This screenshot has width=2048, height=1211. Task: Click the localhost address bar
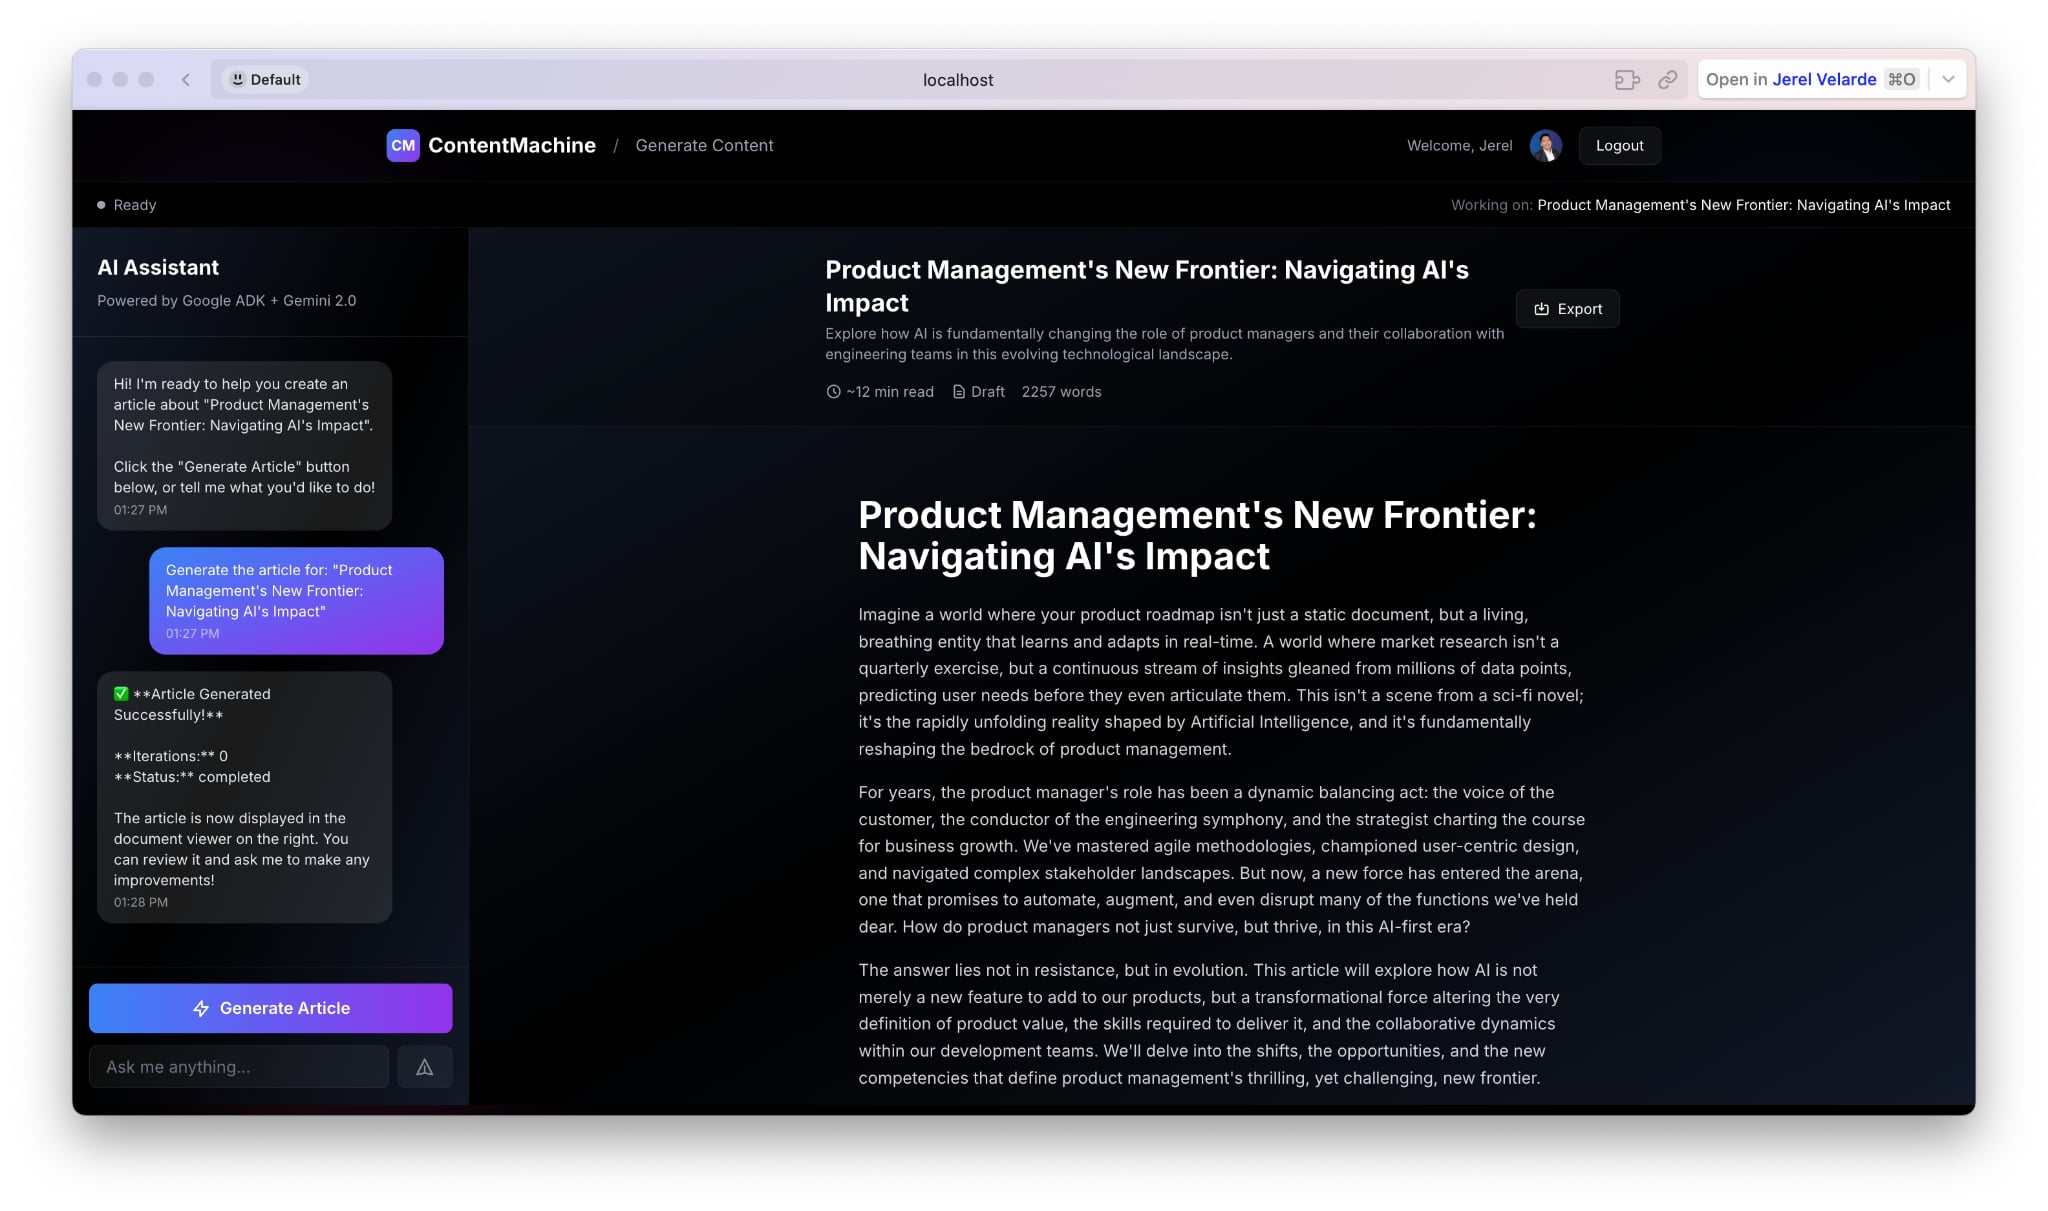click(957, 80)
